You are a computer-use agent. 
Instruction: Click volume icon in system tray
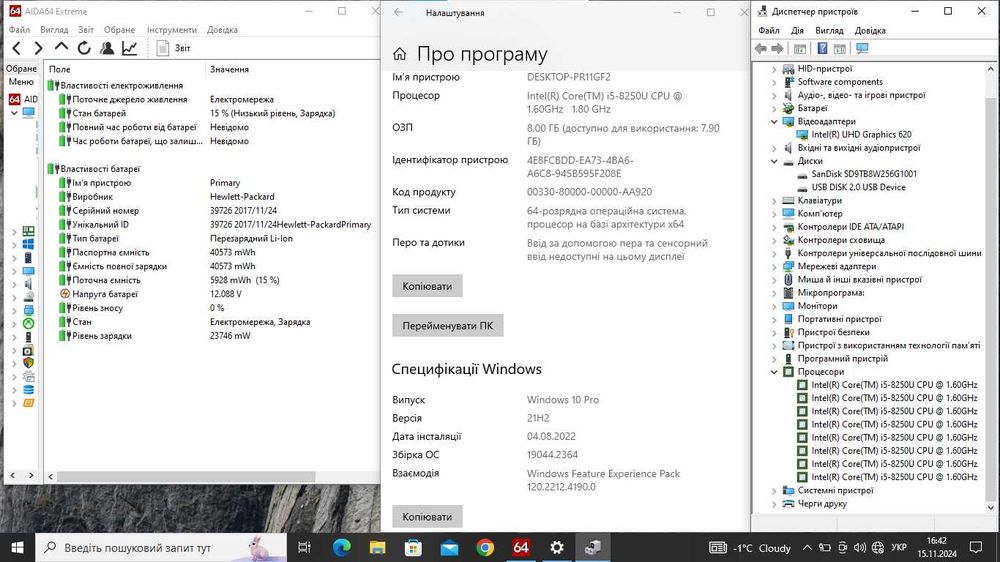coord(860,547)
